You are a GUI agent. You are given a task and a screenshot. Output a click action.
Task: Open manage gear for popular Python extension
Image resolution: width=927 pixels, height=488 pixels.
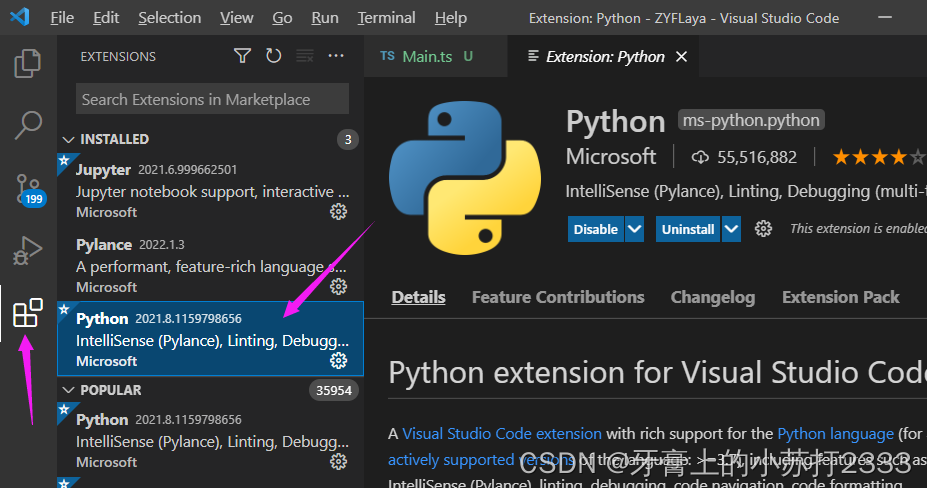338,462
